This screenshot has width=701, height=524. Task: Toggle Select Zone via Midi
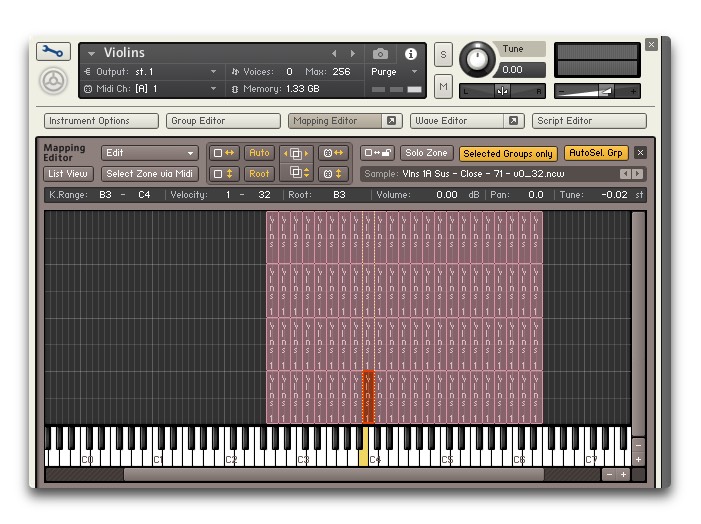pos(150,173)
